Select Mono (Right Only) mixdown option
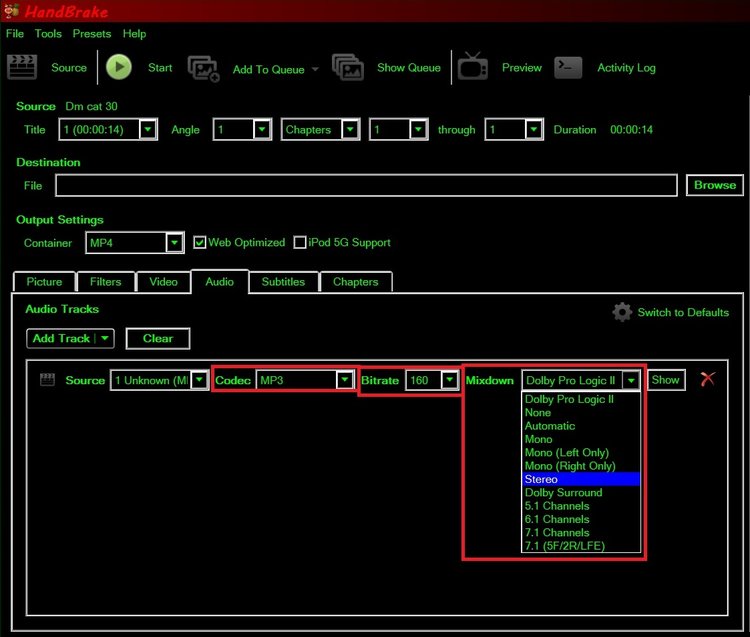 click(x=581, y=466)
